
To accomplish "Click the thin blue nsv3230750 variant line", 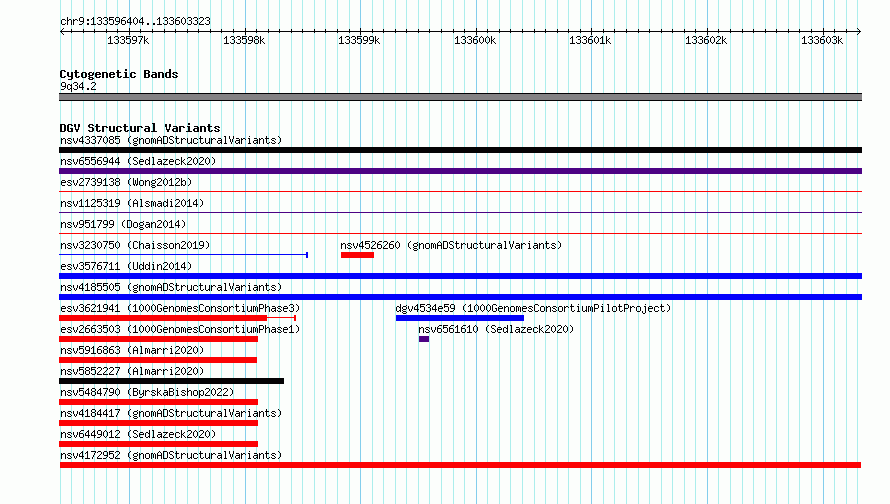I will [x=183, y=255].
